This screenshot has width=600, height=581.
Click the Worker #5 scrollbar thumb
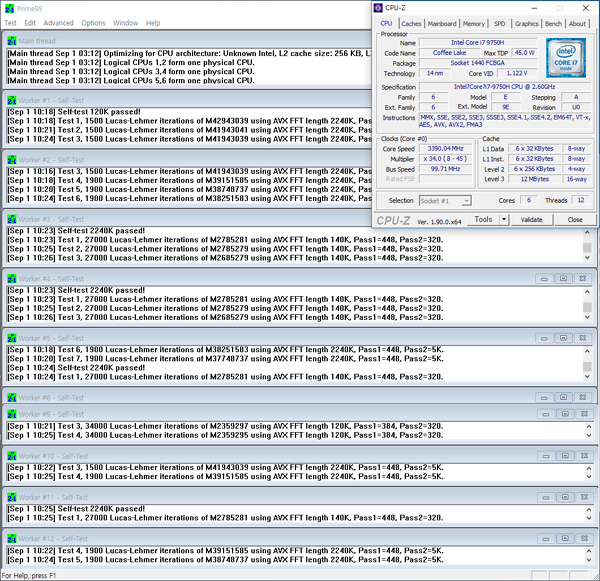point(587,367)
